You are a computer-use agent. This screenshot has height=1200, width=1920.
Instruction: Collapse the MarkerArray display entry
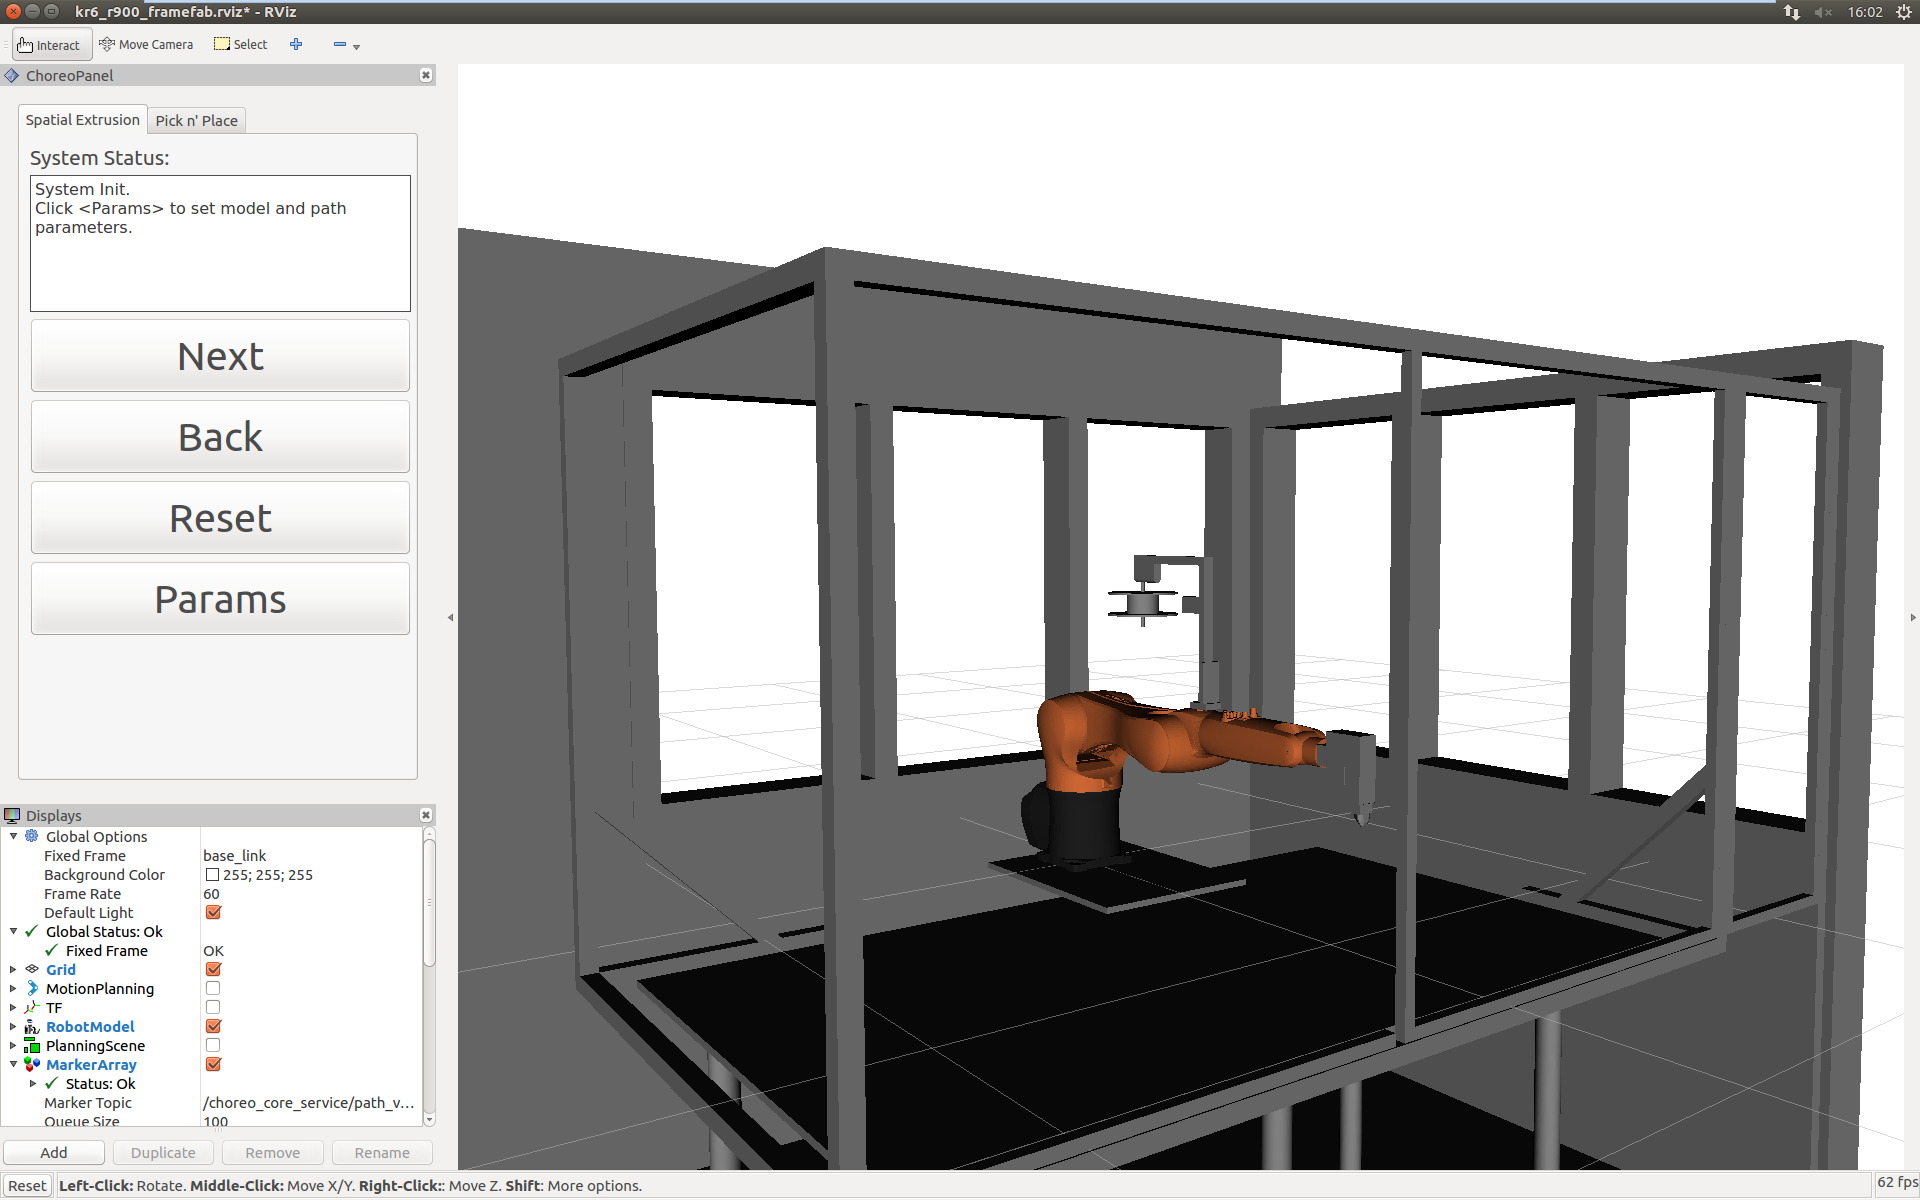coord(13,1064)
